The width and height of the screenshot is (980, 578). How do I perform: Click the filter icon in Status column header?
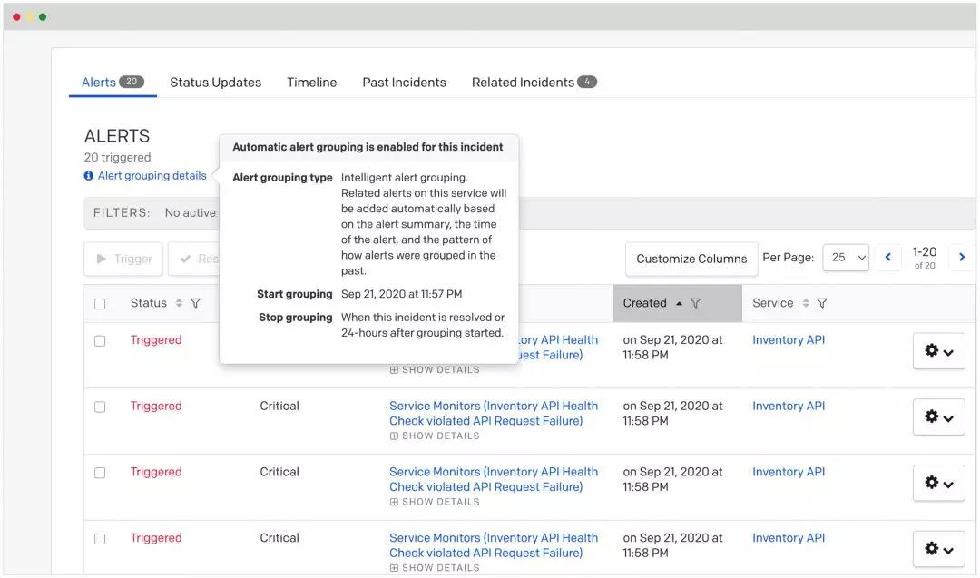point(196,304)
